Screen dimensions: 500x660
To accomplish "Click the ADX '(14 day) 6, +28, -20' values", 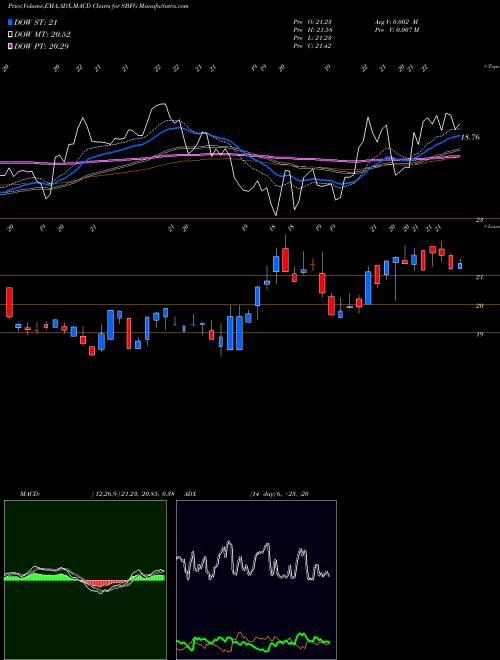I will click(x=279, y=494).
